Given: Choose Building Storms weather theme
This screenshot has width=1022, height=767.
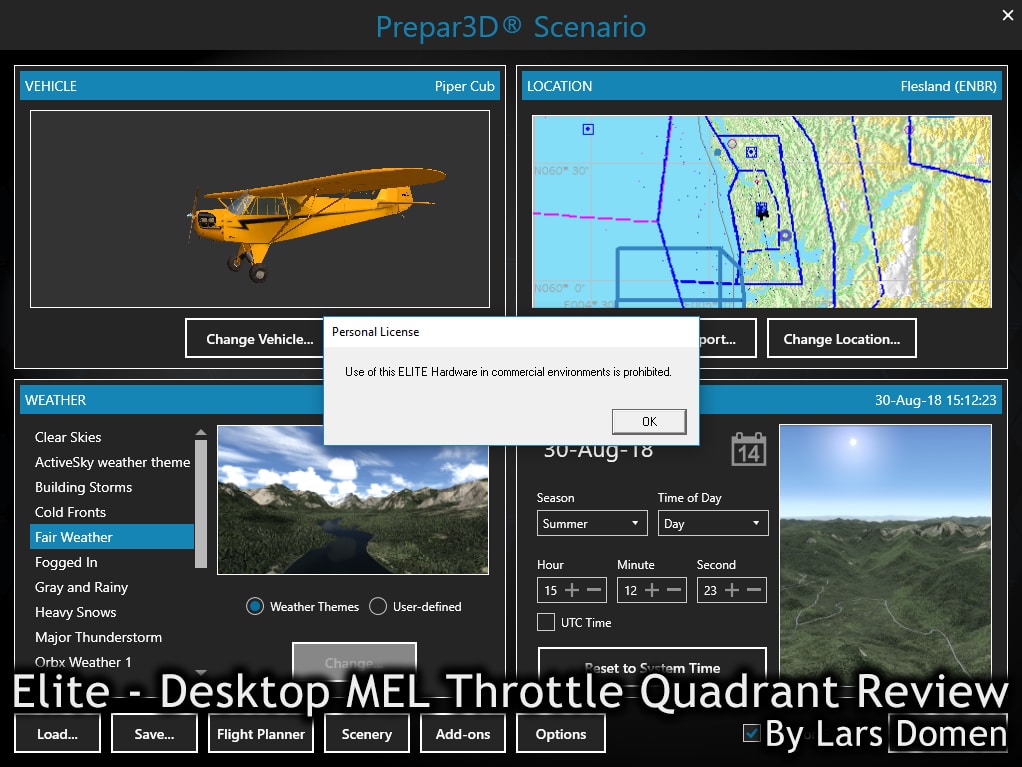Looking at the screenshot, I should (84, 487).
